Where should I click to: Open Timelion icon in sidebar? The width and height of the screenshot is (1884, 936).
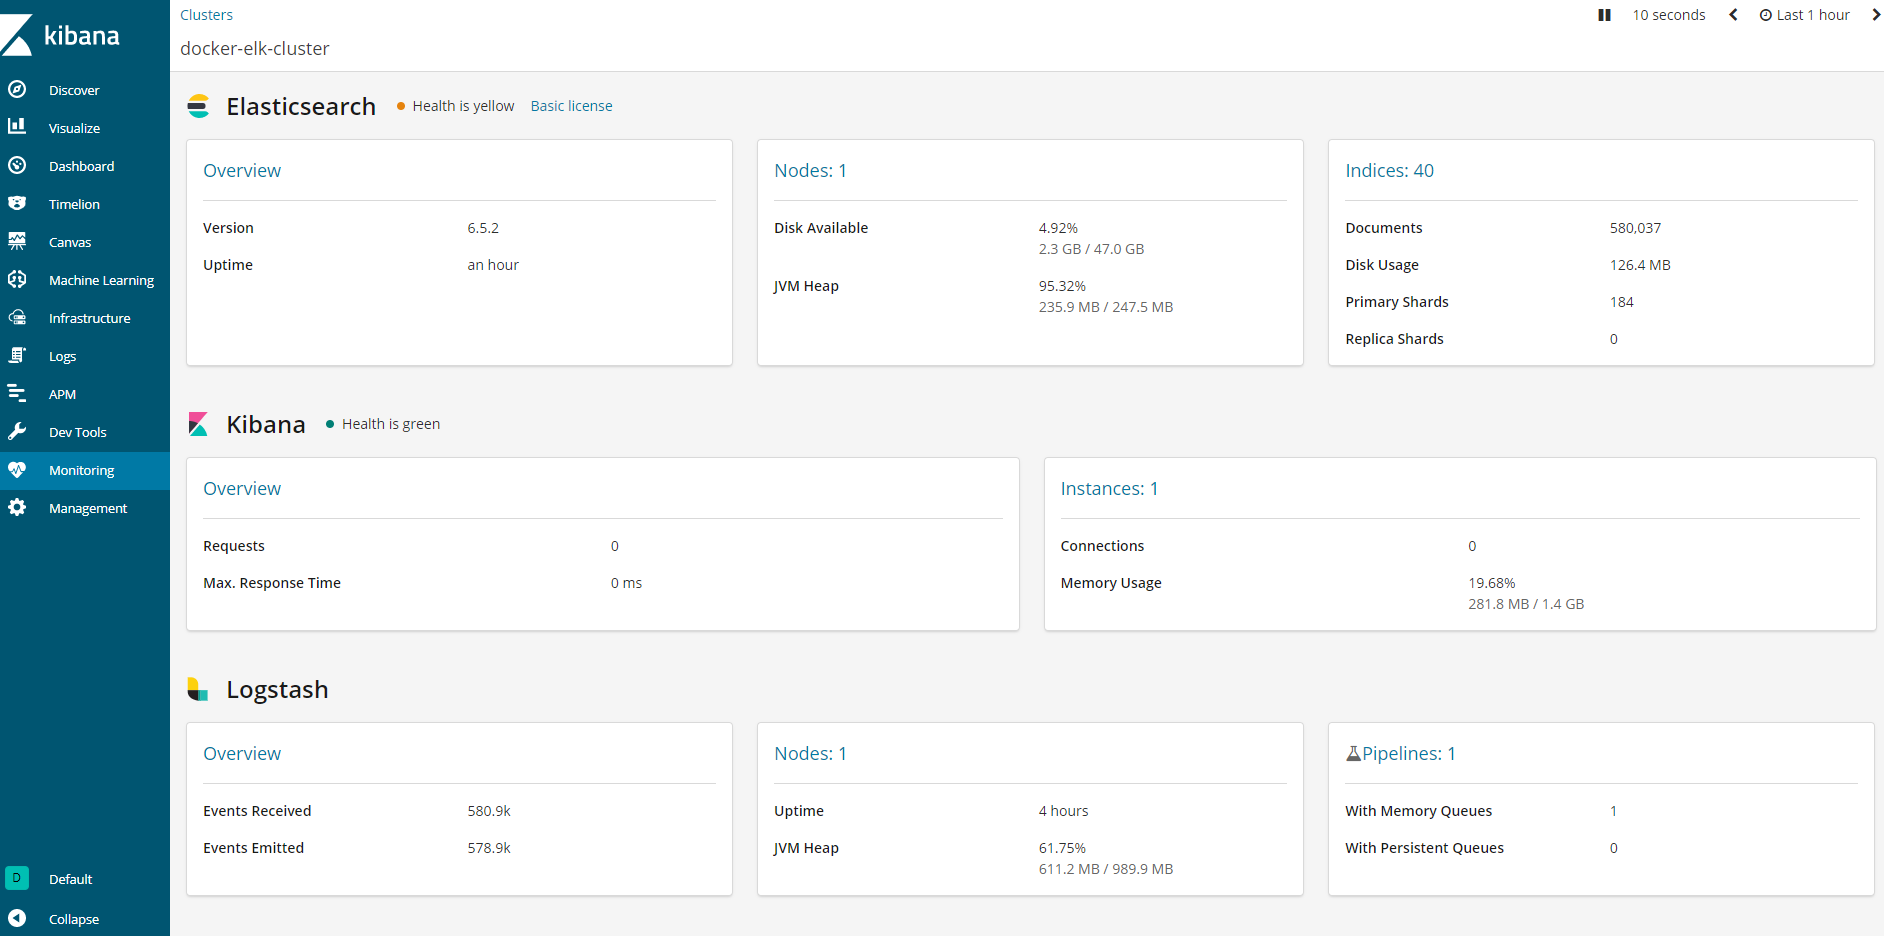(17, 203)
